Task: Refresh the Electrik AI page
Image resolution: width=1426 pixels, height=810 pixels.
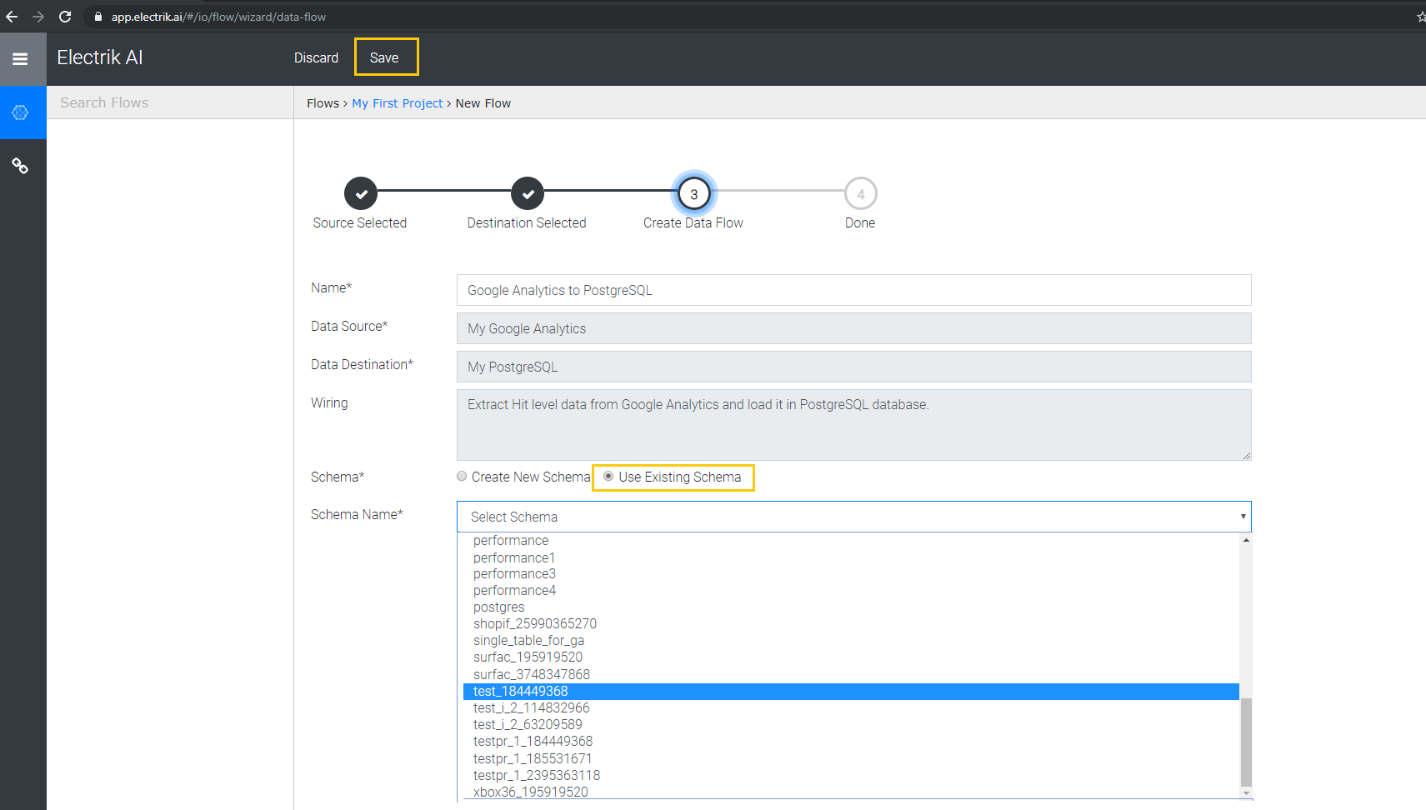Action: 64,16
